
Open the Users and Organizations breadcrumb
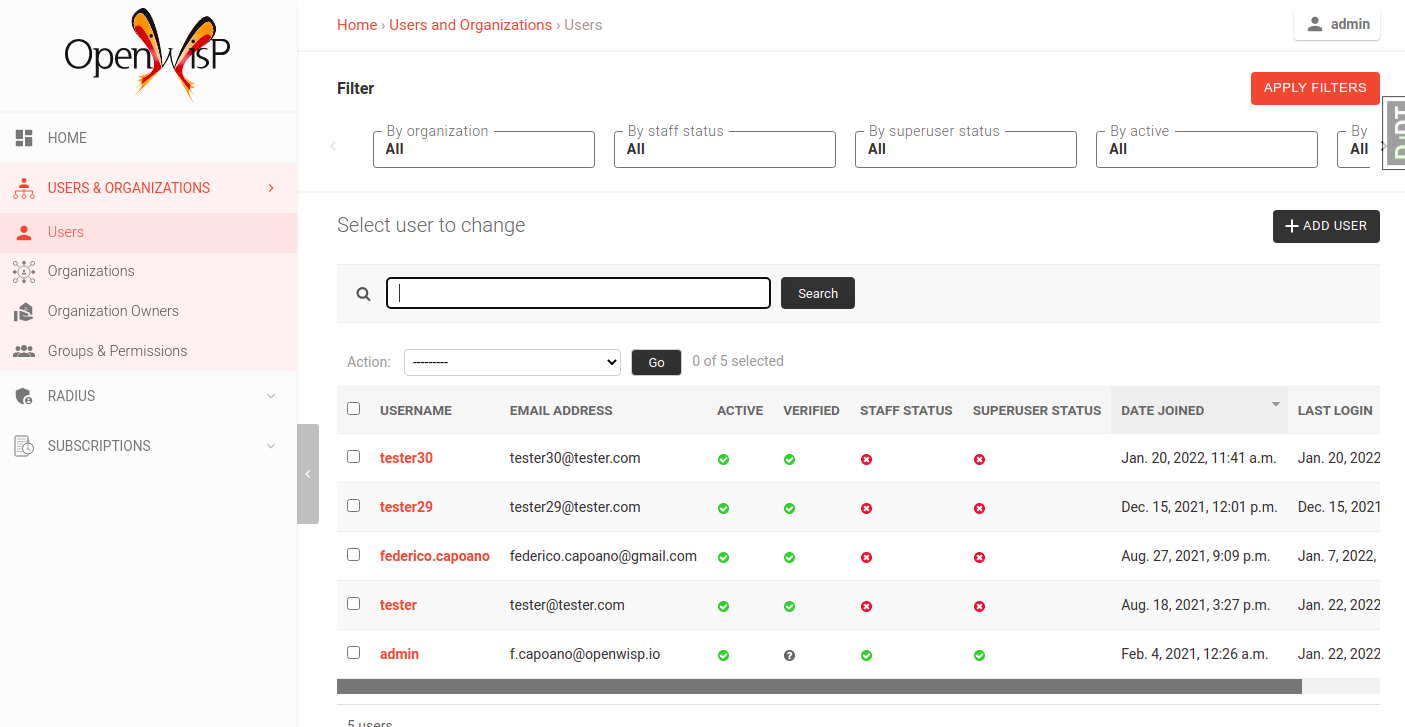point(470,24)
